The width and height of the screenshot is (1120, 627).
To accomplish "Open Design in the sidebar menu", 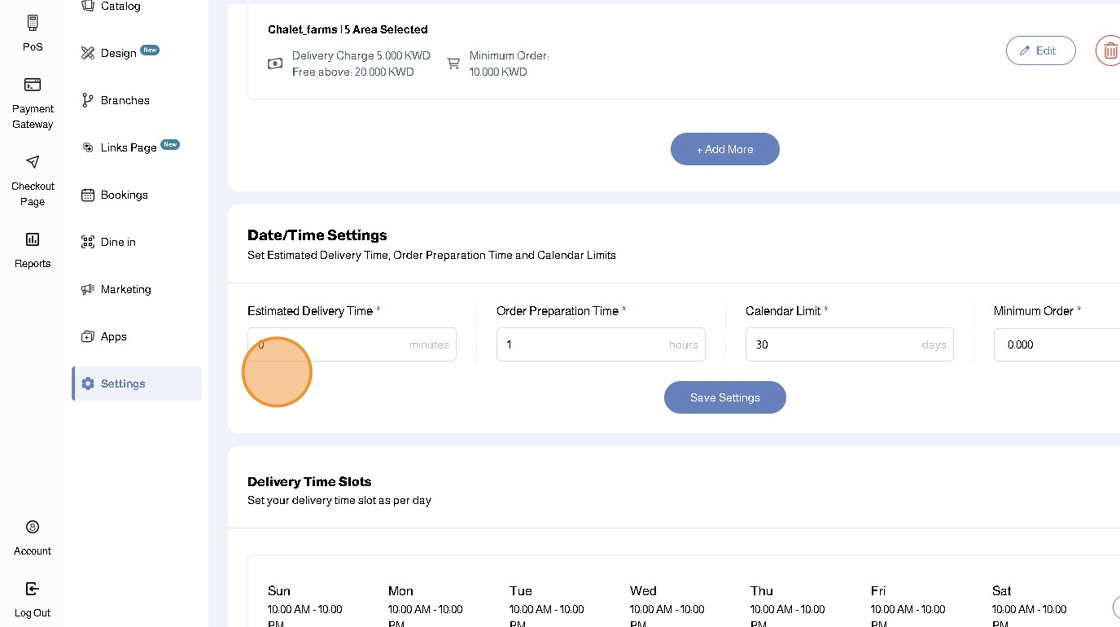I will click(x=118, y=53).
